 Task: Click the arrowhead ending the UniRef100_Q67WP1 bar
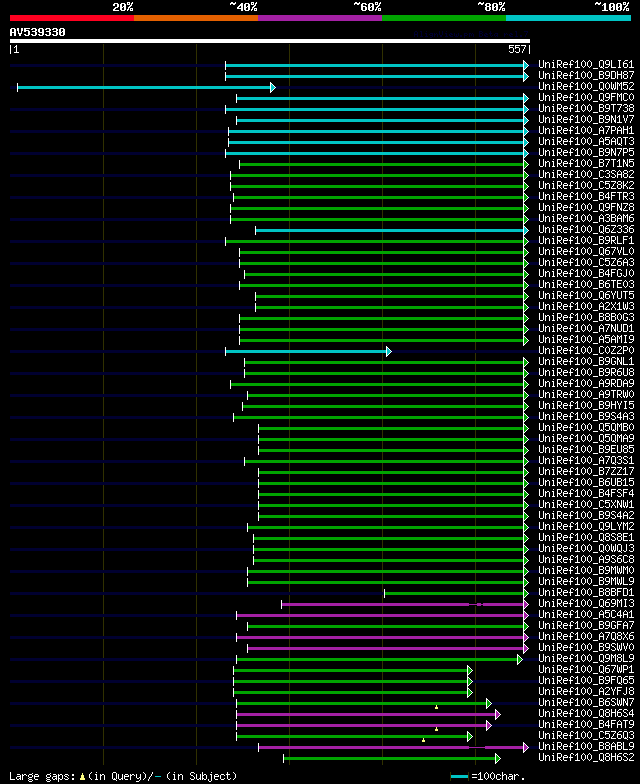point(470,670)
